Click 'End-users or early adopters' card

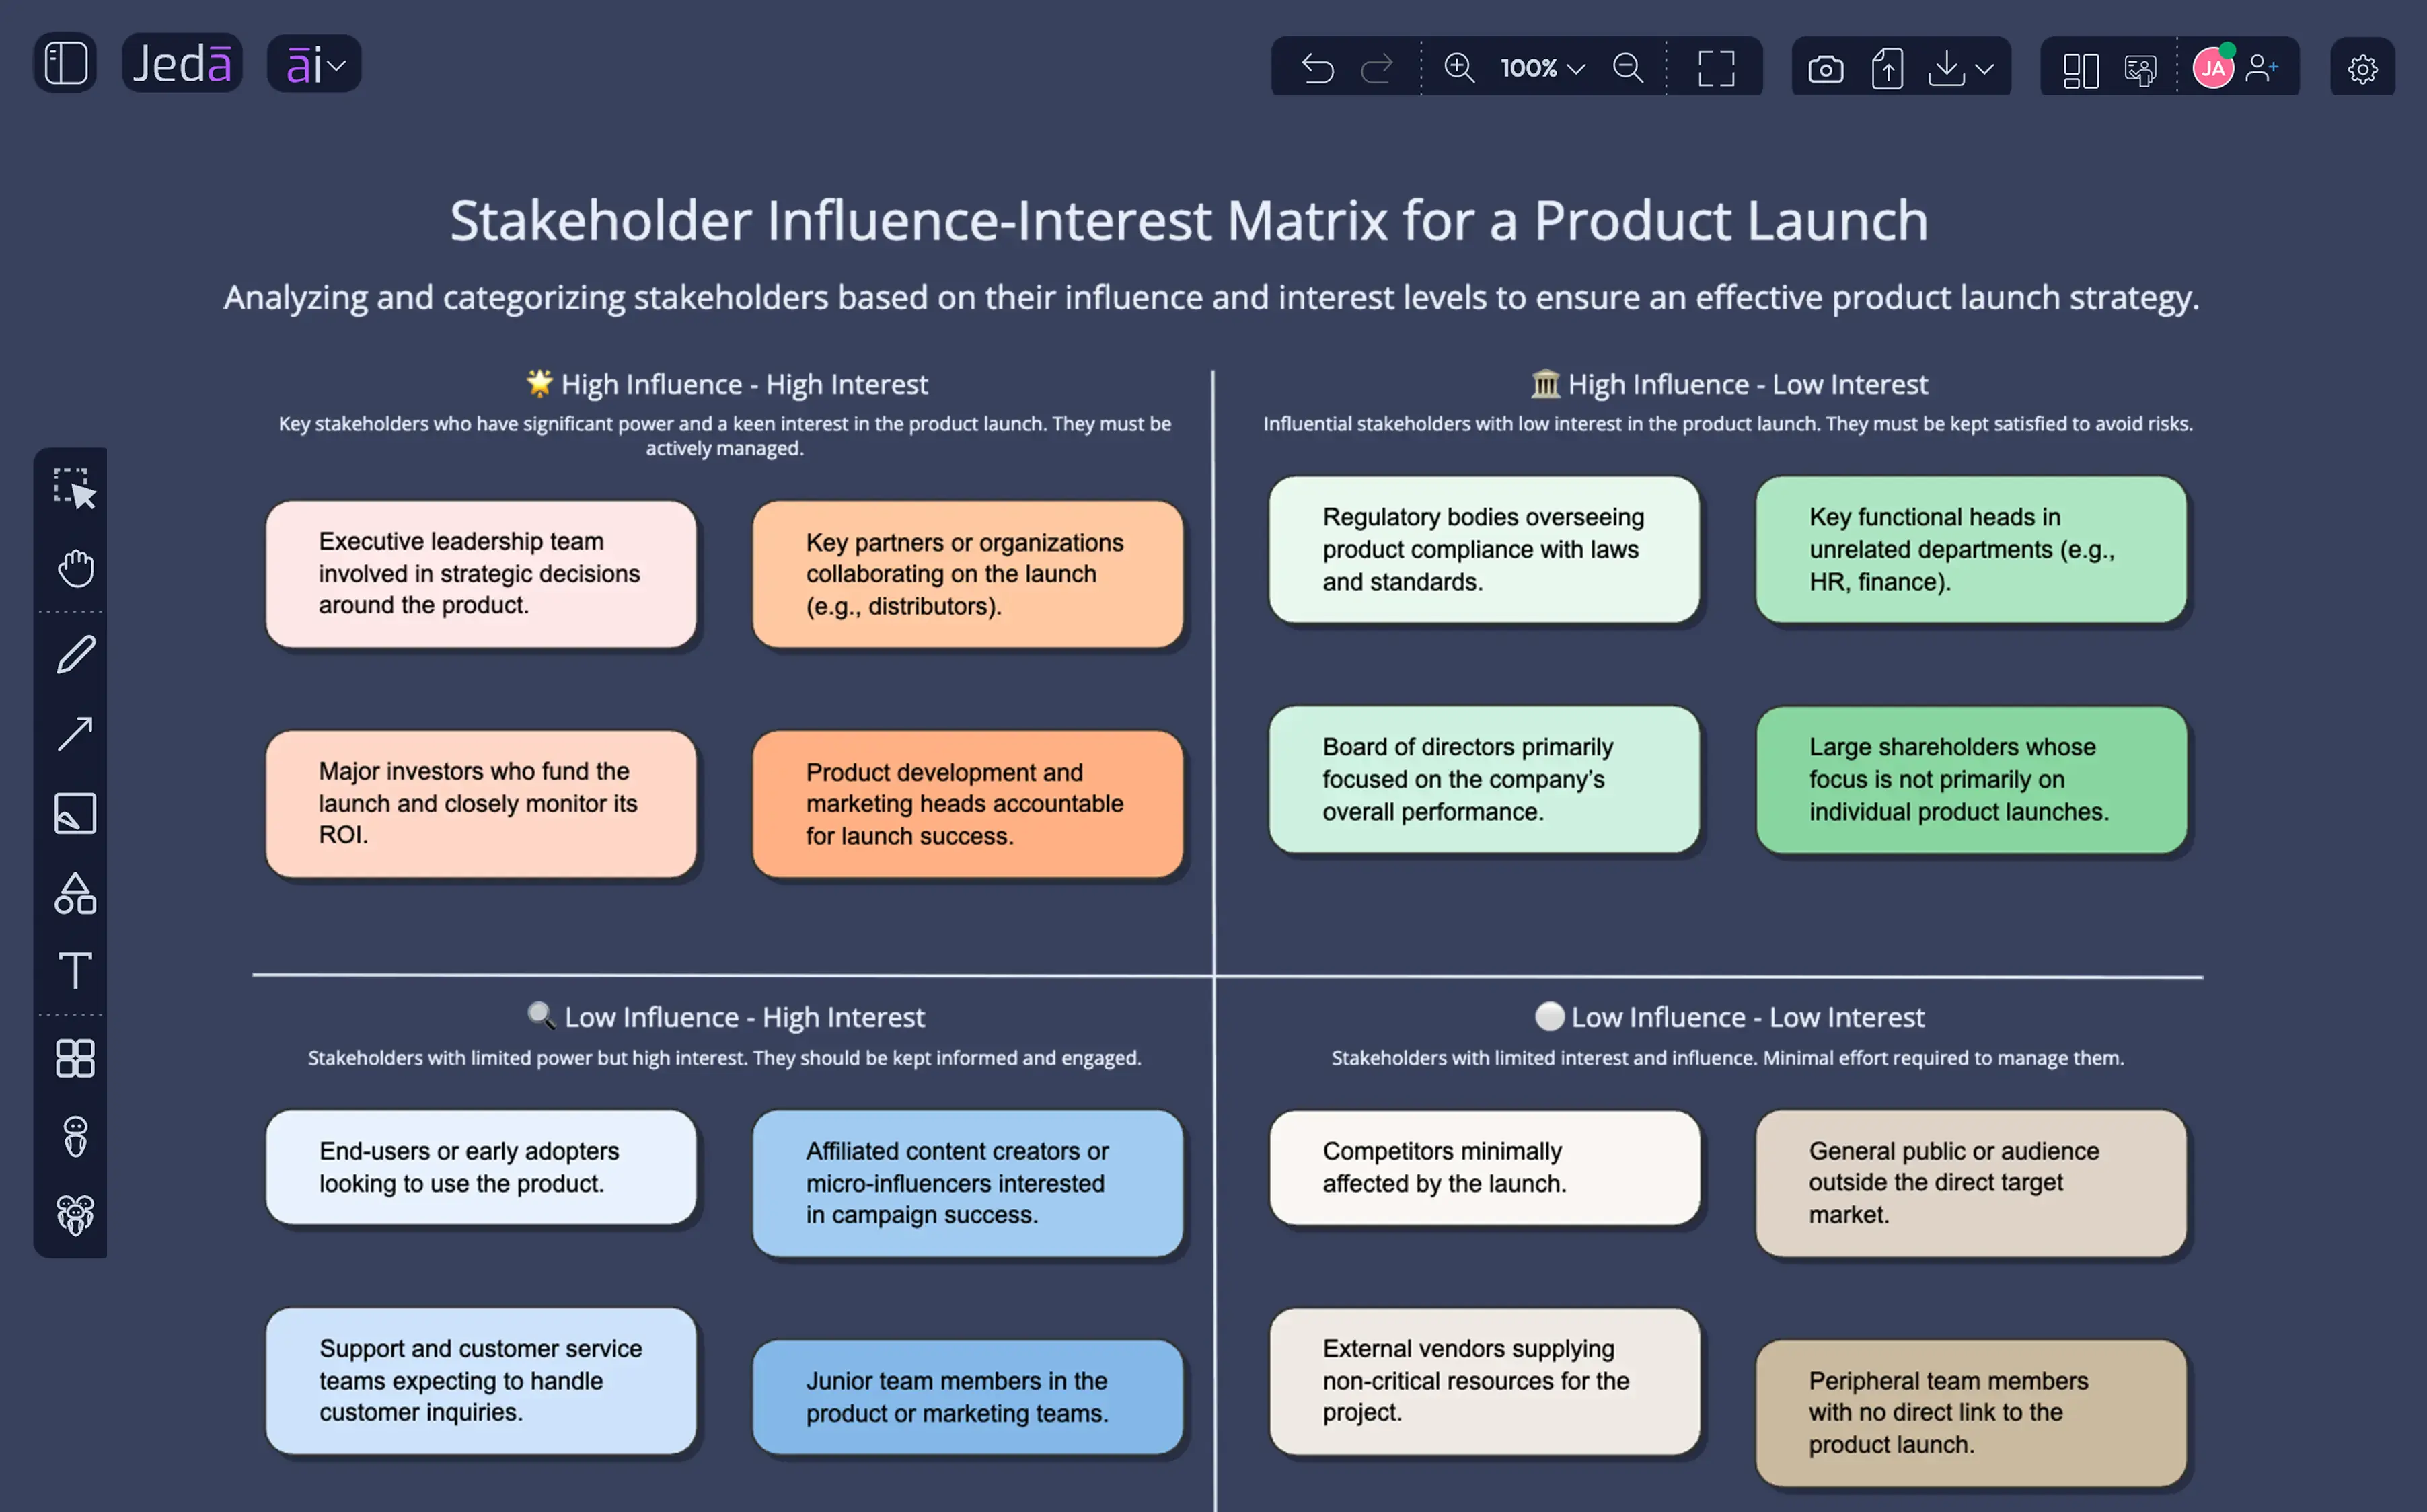481,1167
